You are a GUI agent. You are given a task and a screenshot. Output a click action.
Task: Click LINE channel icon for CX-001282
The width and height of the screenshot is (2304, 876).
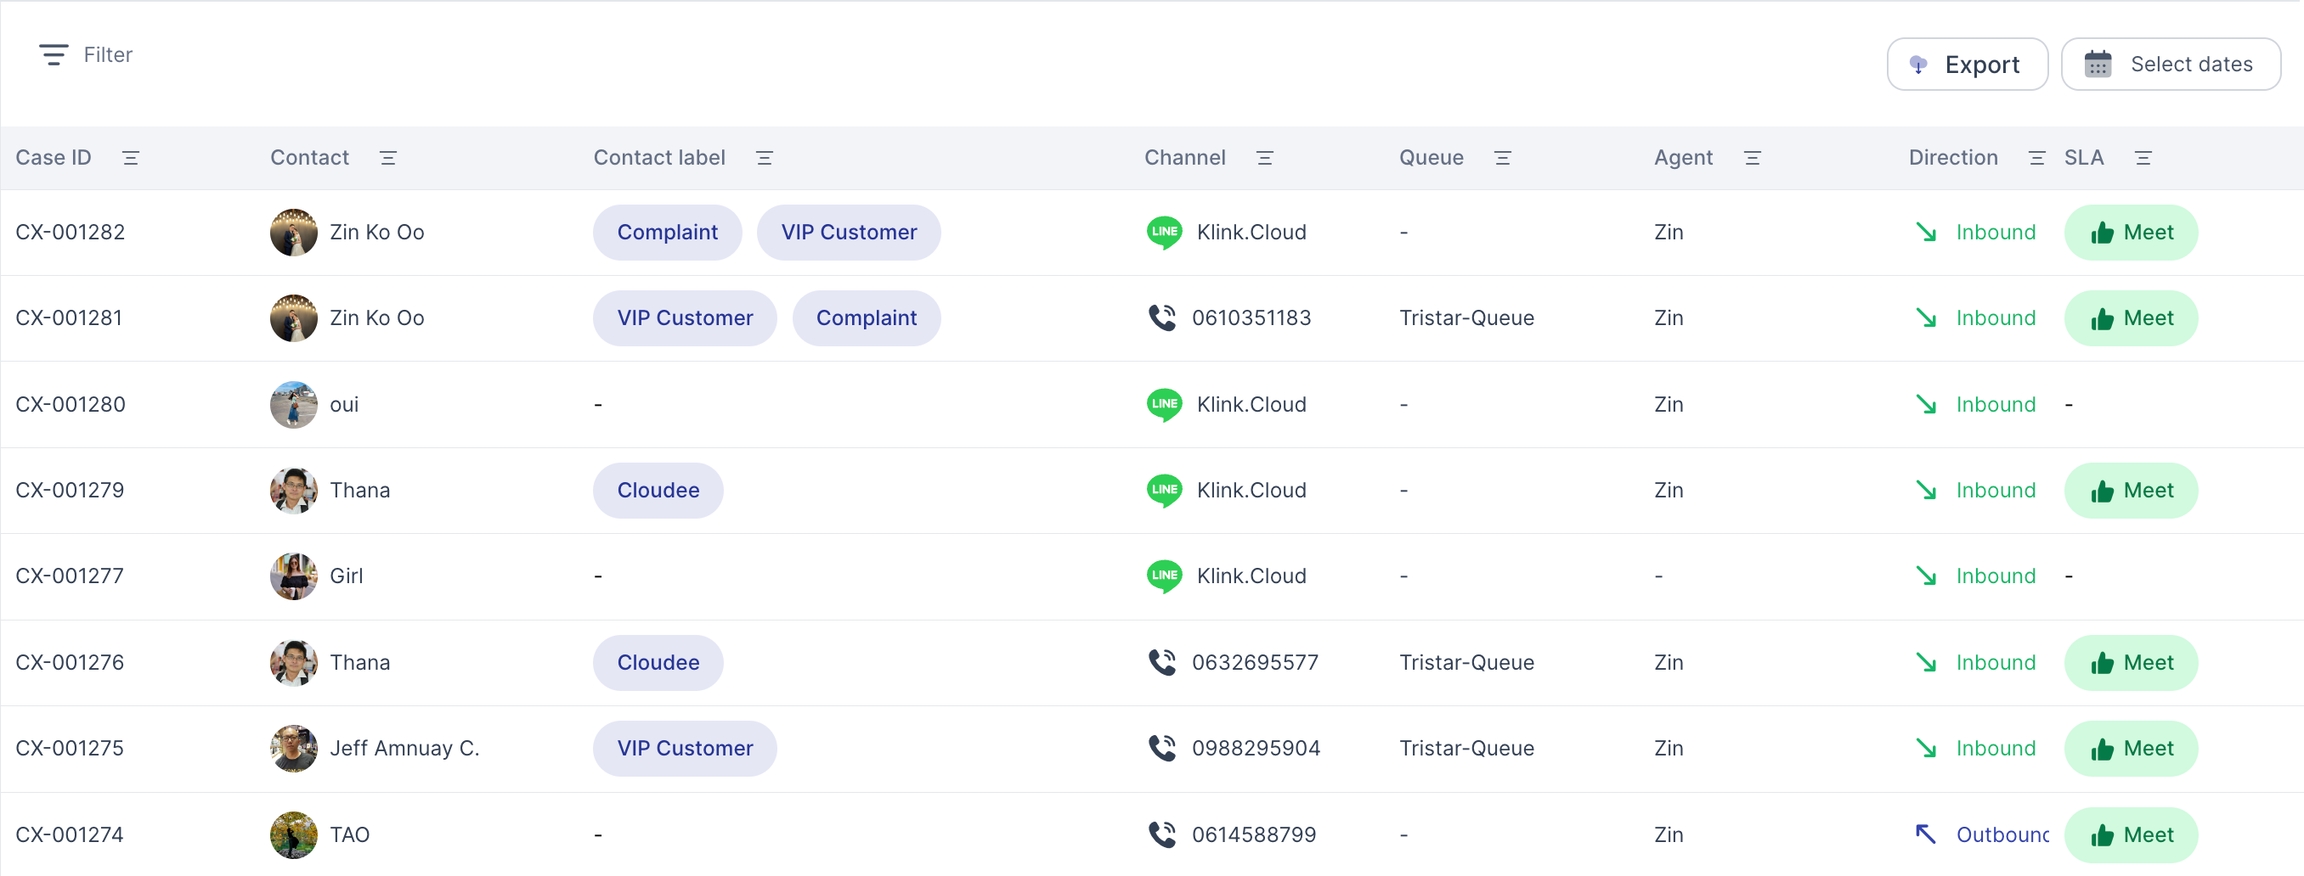[x=1164, y=232]
